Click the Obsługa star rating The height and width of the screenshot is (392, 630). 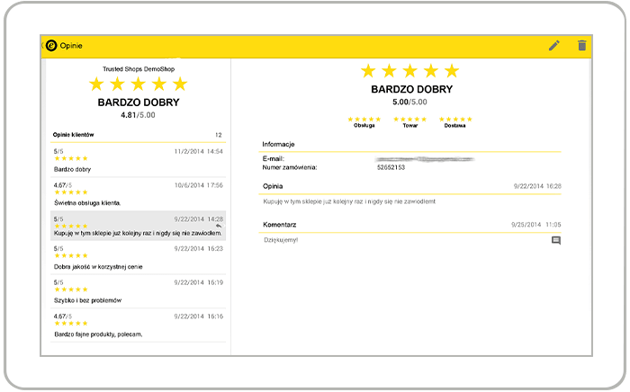pos(364,119)
